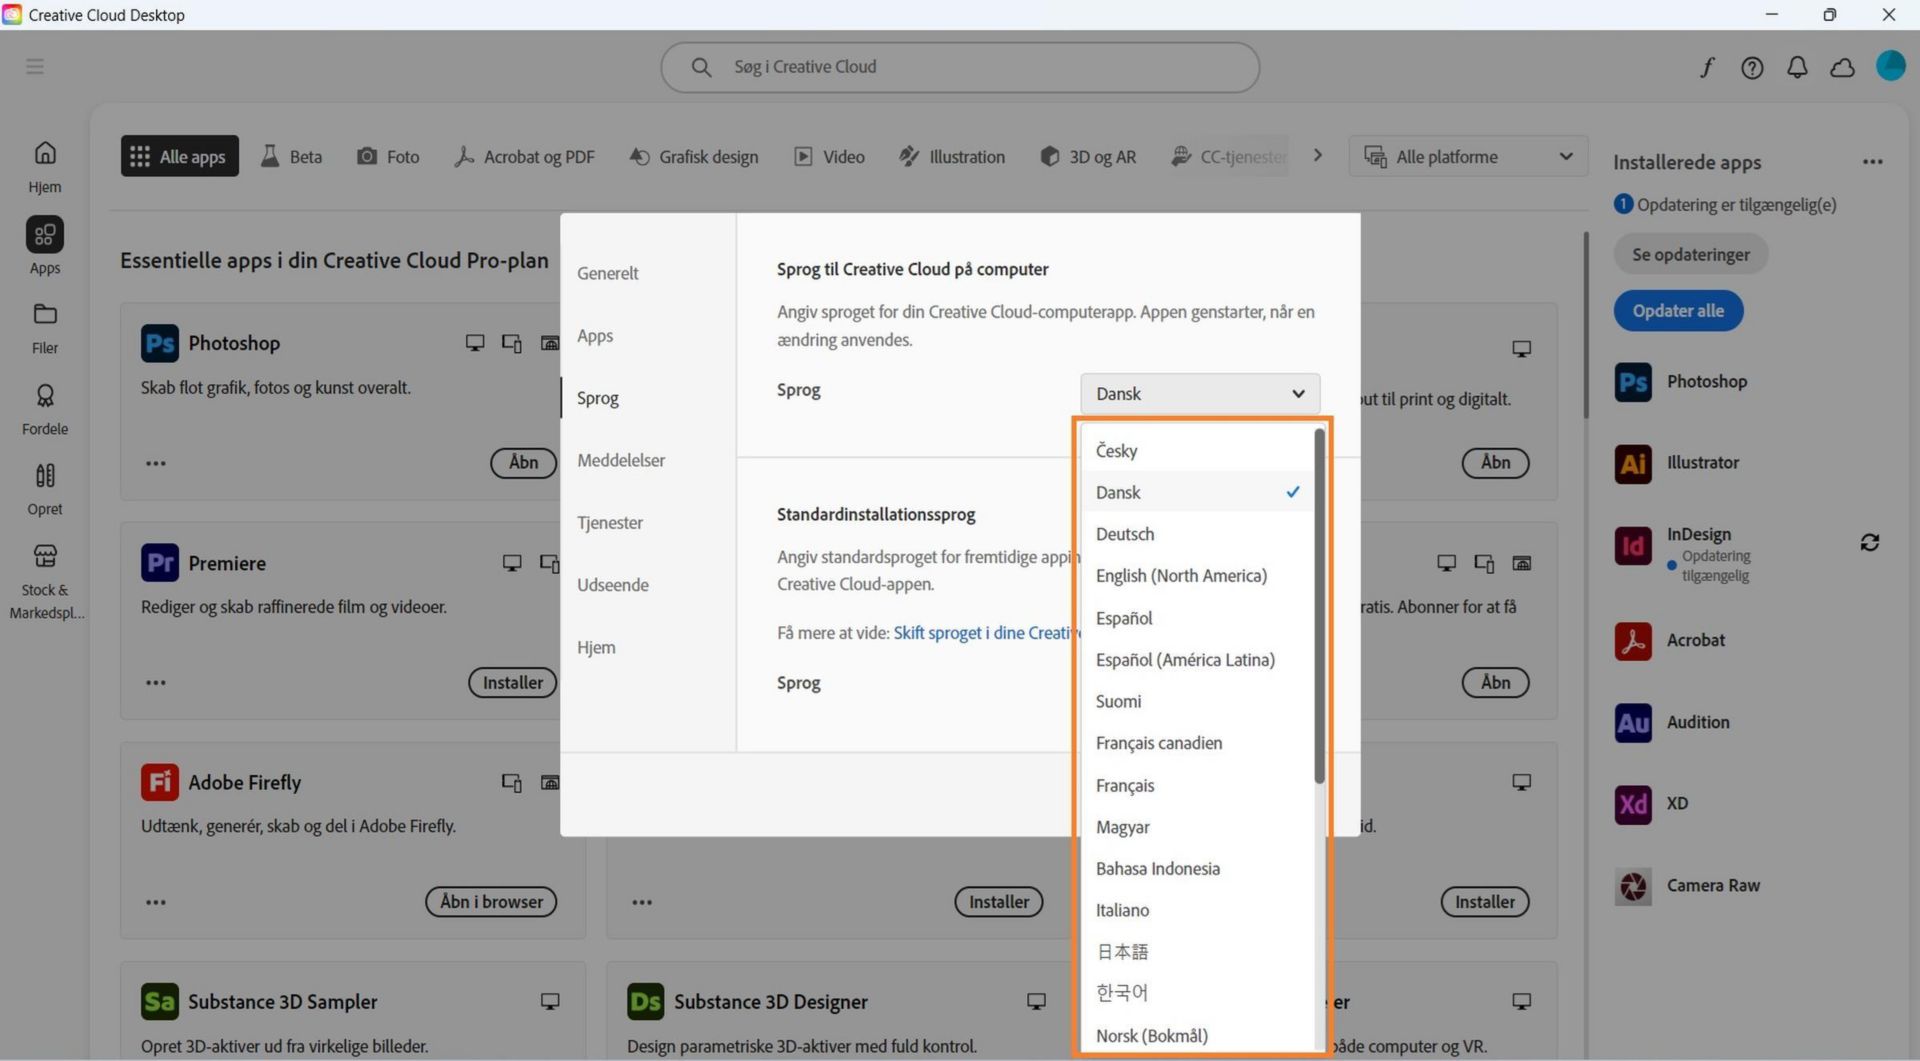Switch to Acrobat og PDF tab
Screen dimensions: 1920x1061
(524, 157)
